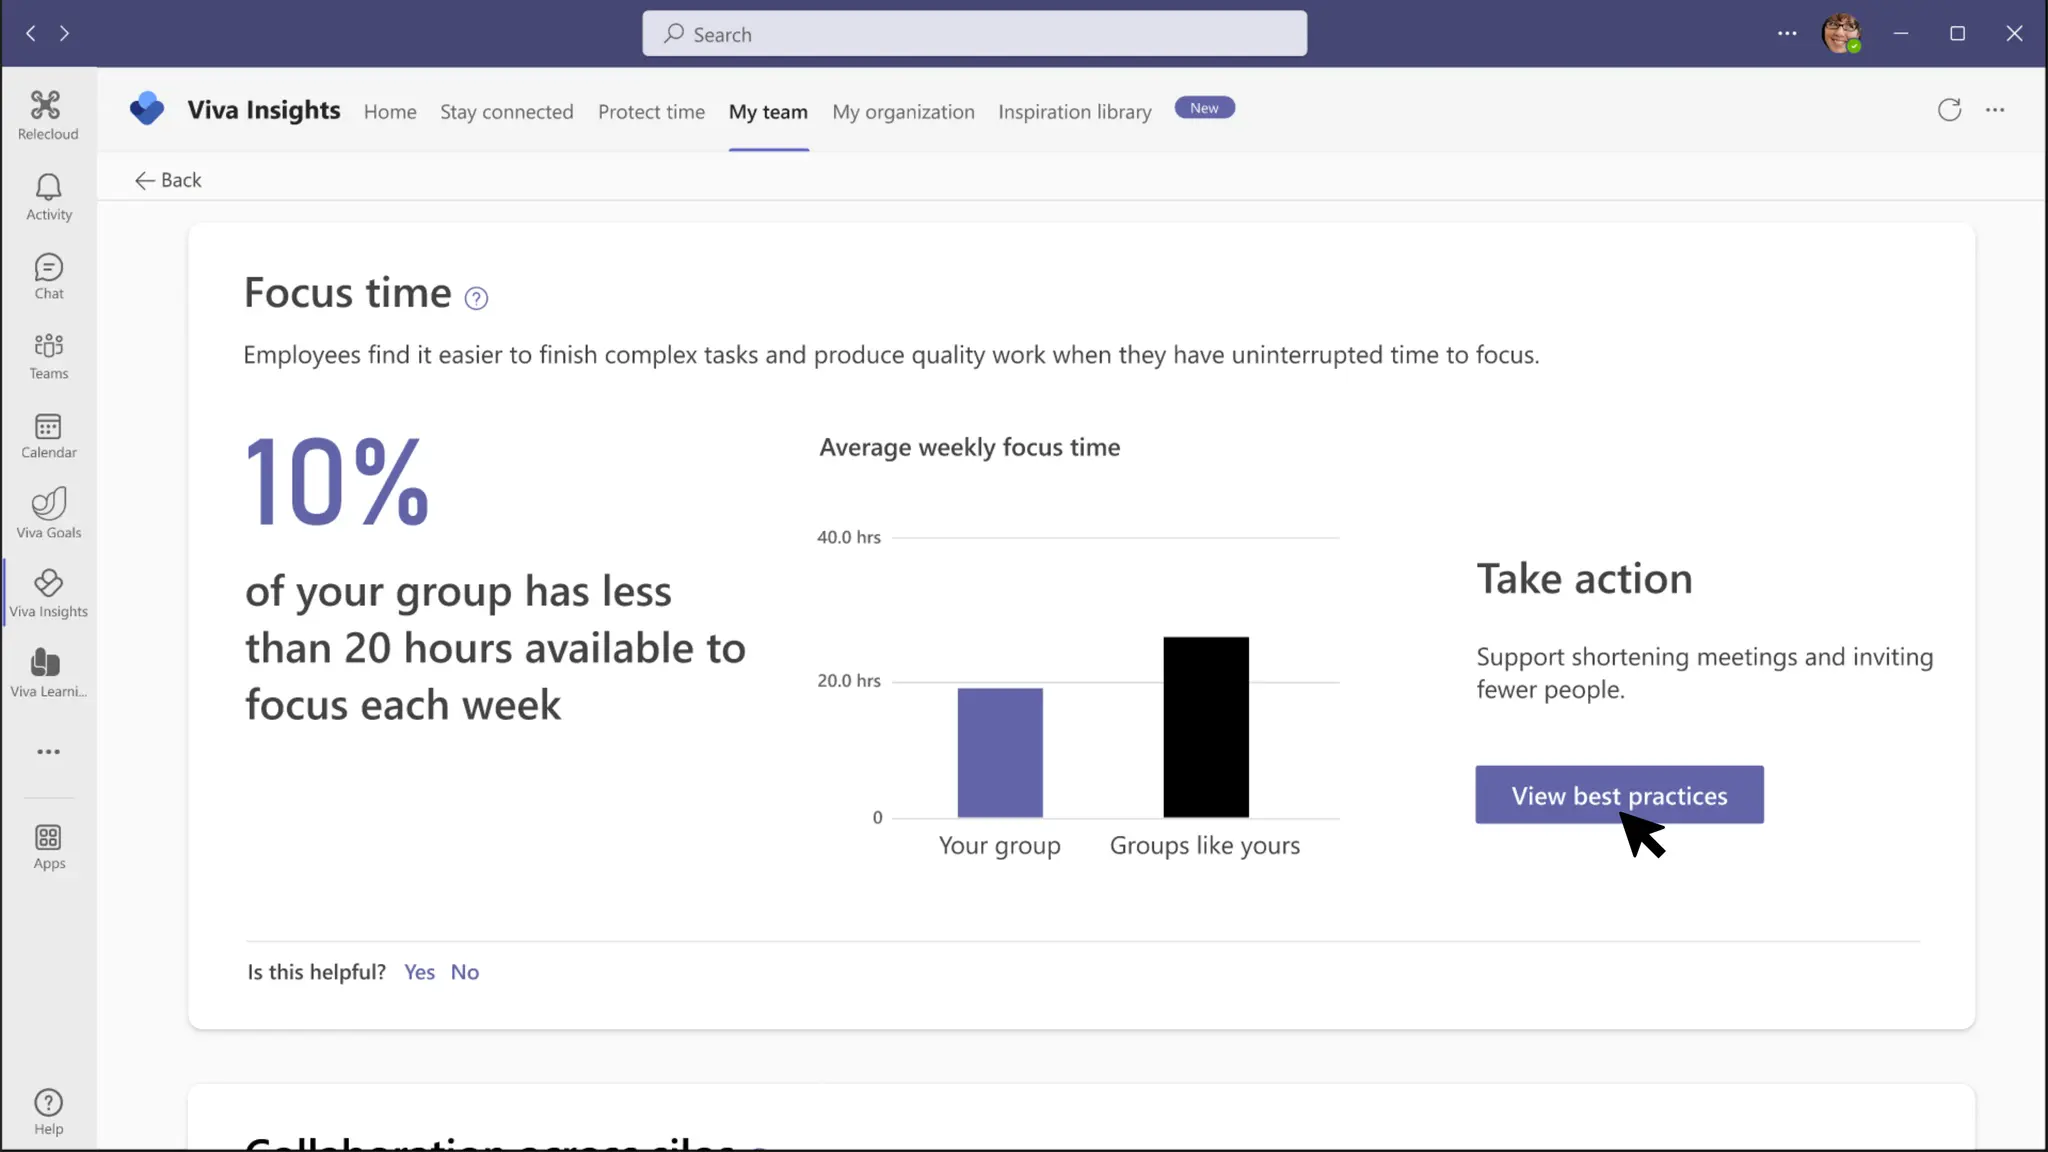This screenshot has width=2048, height=1152.
Task: Launch Viva Goals from sidebar
Action: tap(48, 514)
